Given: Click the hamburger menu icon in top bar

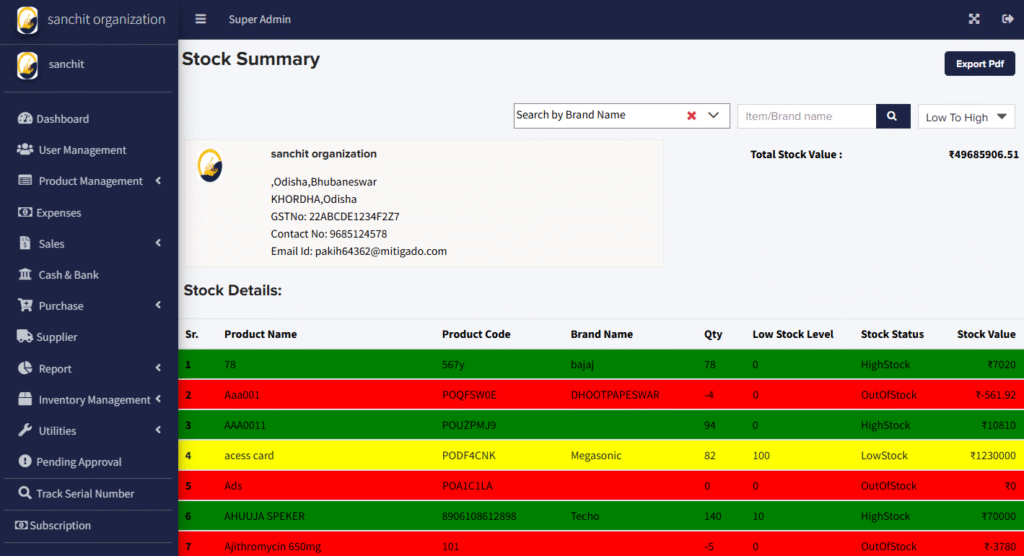Looking at the screenshot, I should 201,19.
